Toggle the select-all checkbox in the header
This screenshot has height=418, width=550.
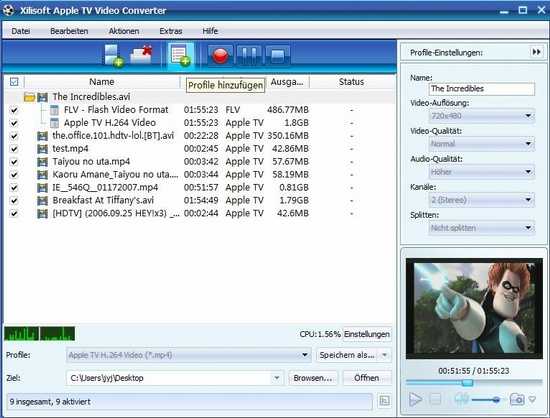tap(14, 82)
